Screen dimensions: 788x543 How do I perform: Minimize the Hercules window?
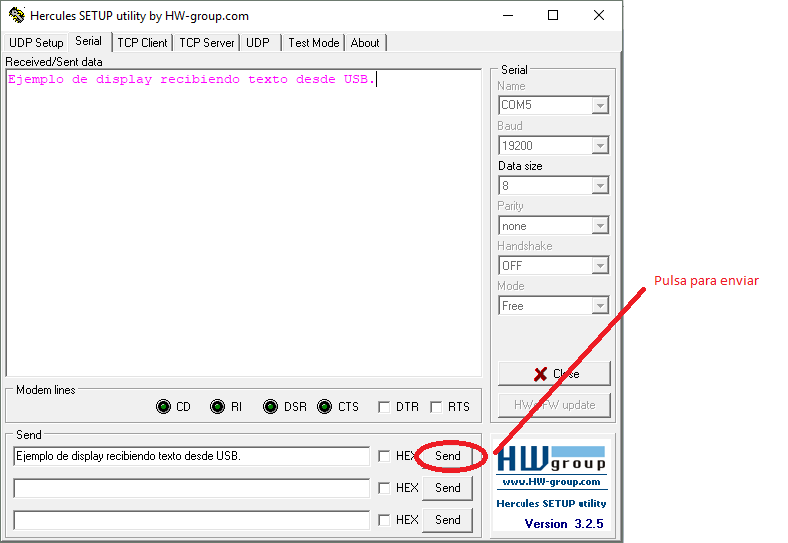[x=508, y=16]
